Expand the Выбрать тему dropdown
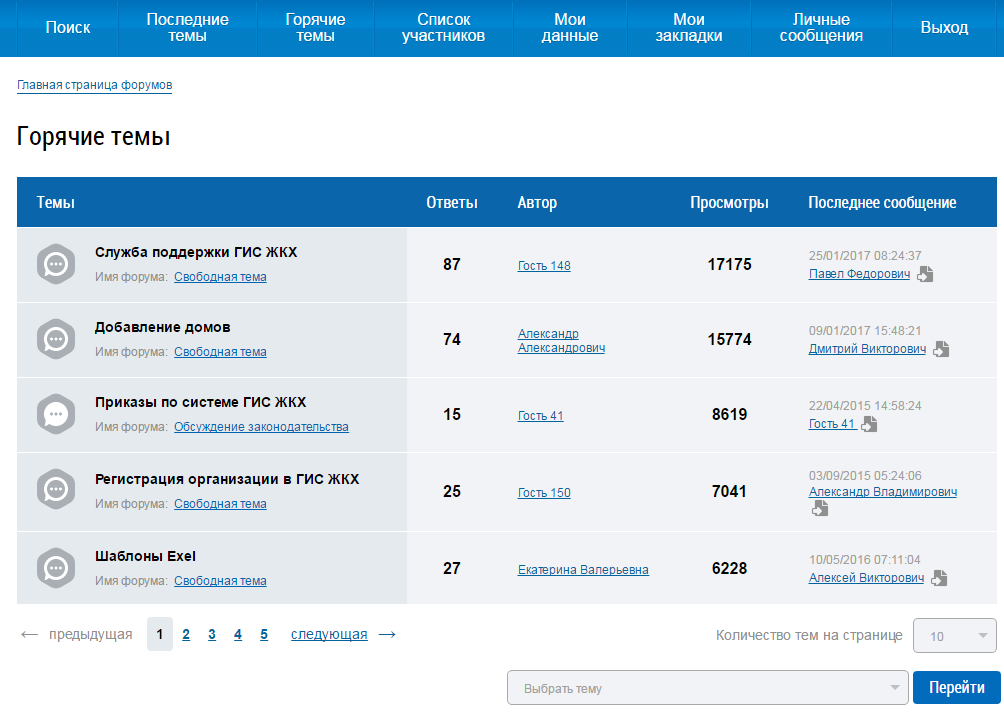This screenshot has width=1004, height=714. click(x=708, y=688)
